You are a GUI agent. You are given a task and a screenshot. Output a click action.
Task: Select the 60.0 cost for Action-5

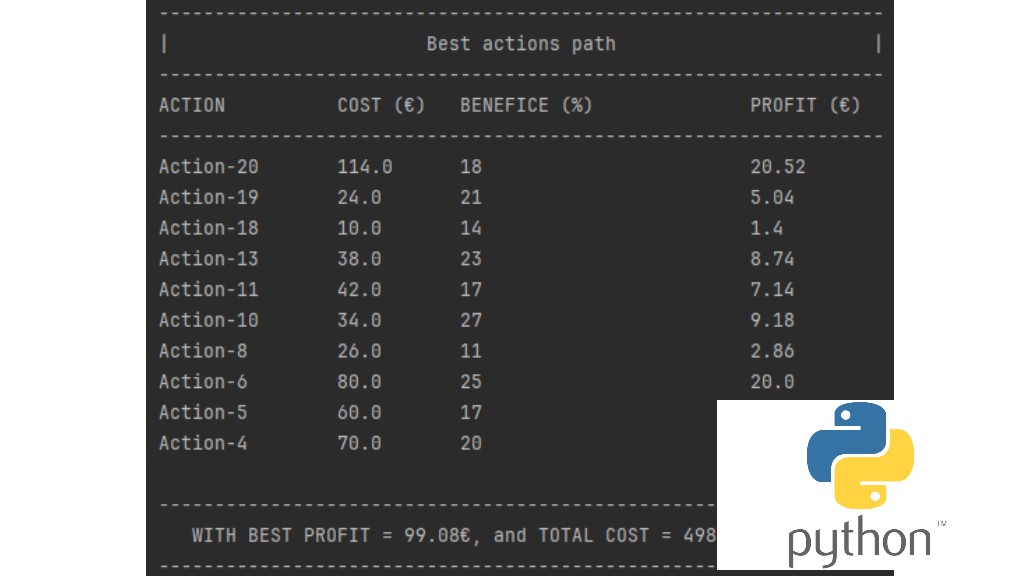point(359,412)
